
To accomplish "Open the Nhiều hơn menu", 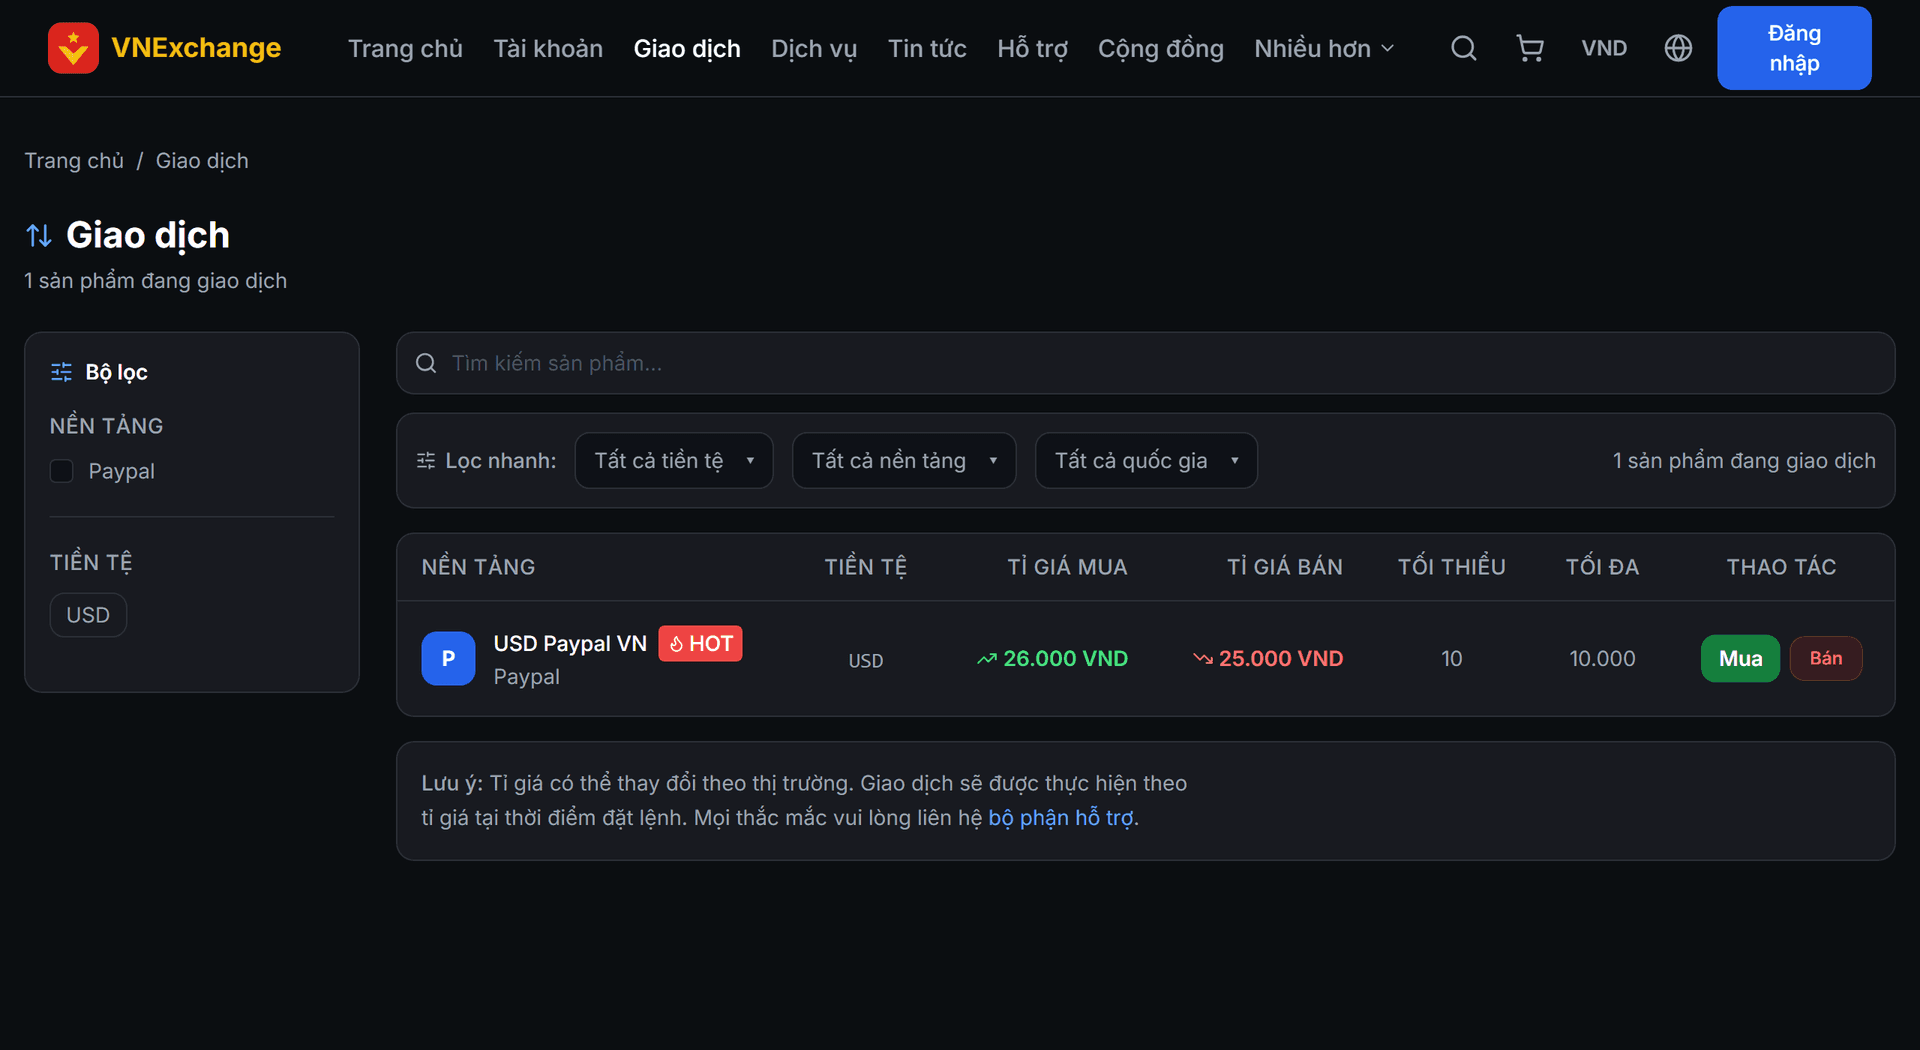I will tap(1324, 48).
